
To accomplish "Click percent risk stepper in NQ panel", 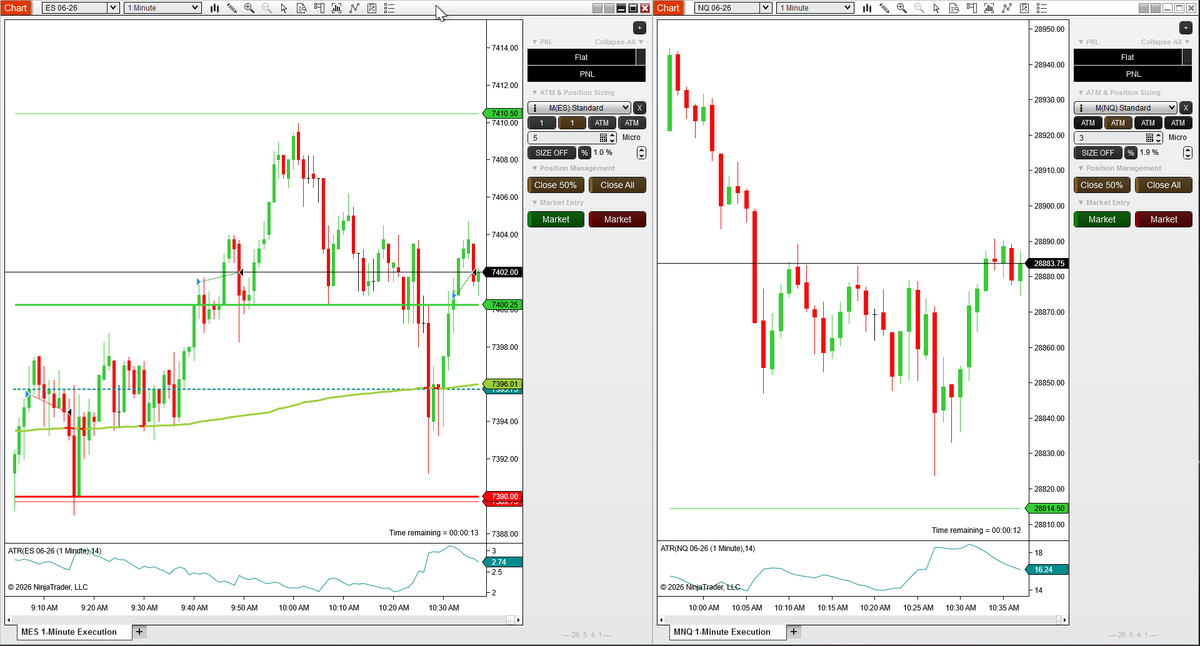I will coord(1187,153).
